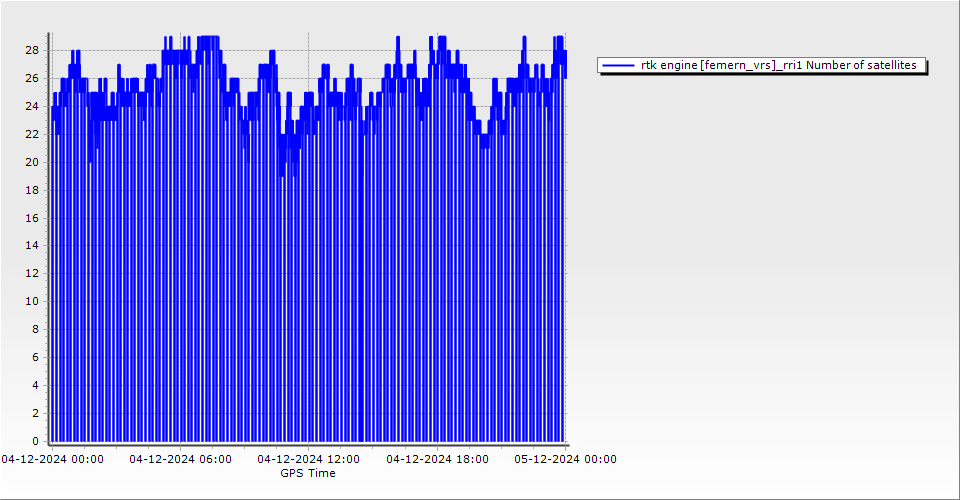The width and height of the screenshot is (960, 500).
Task: Click the 05-12-2024 00:00 x-axis label
Action: [565, 459]
